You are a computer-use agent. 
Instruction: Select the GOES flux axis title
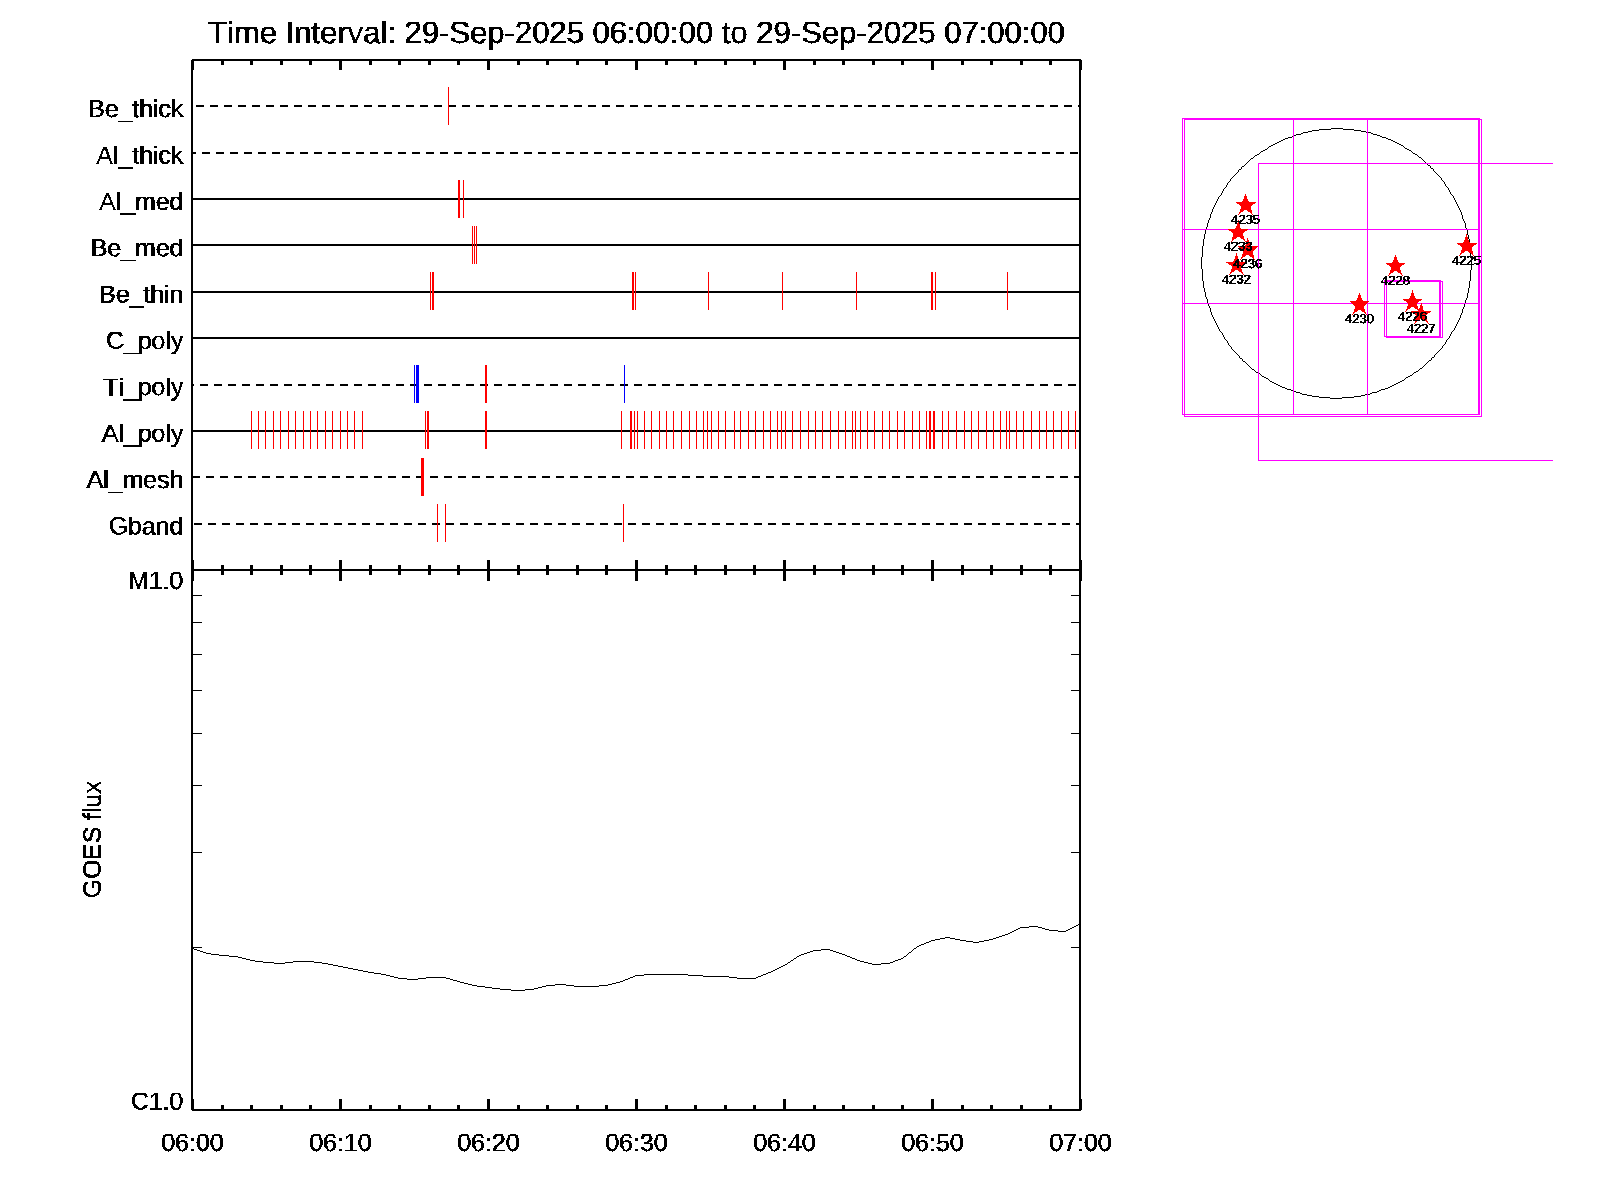pyautogui.click(x=92, y=839)
